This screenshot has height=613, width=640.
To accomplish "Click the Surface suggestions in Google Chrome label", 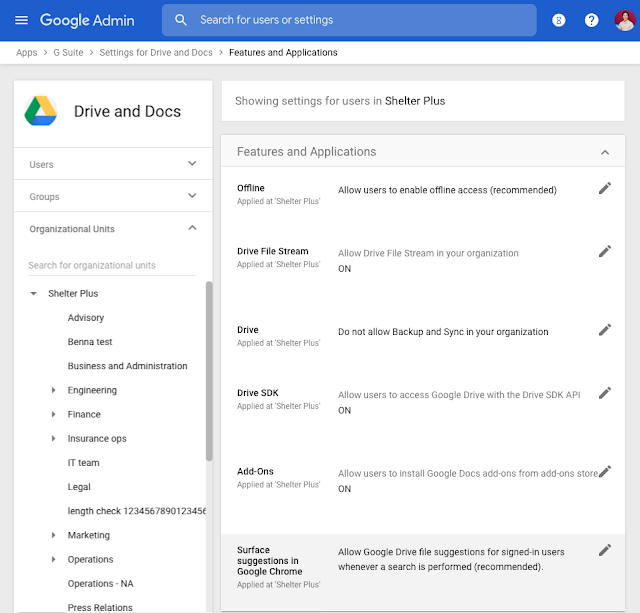I will tap(270, 561).
